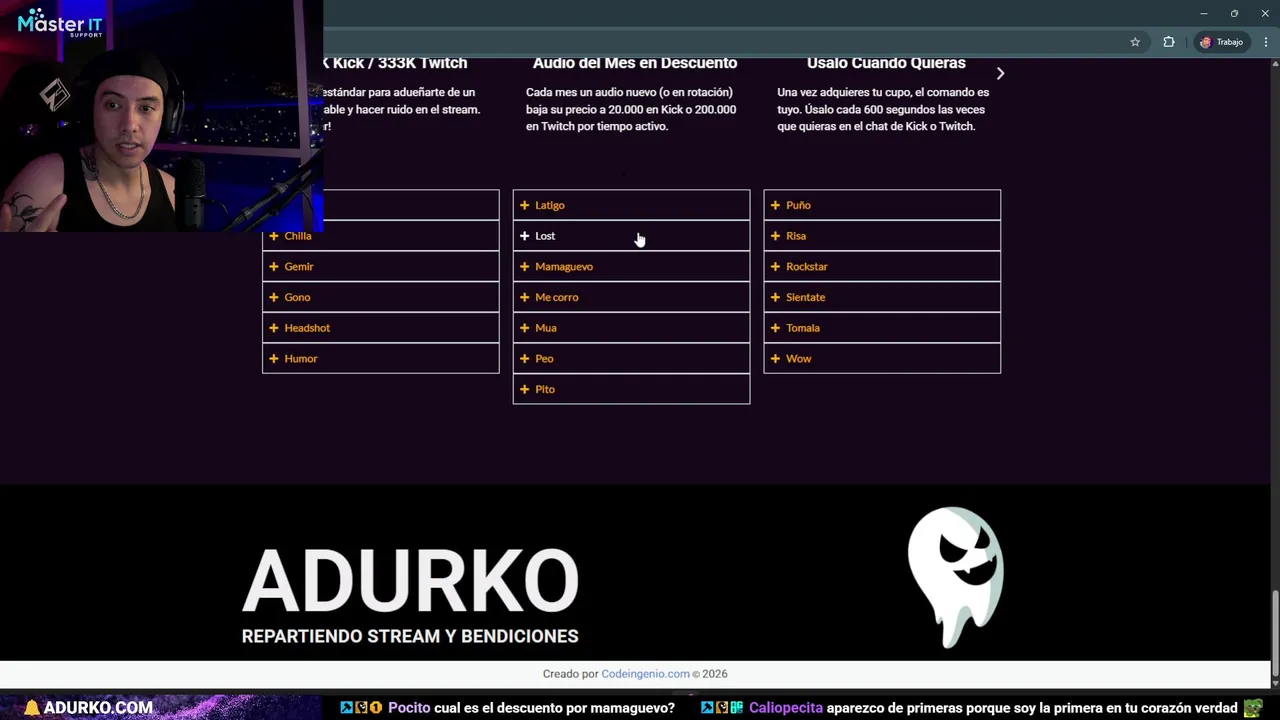Image resolution: width=1280 pixels, height=720 pixels.
Task: Expand the Lost audio item
Action: tap(631, 236)
